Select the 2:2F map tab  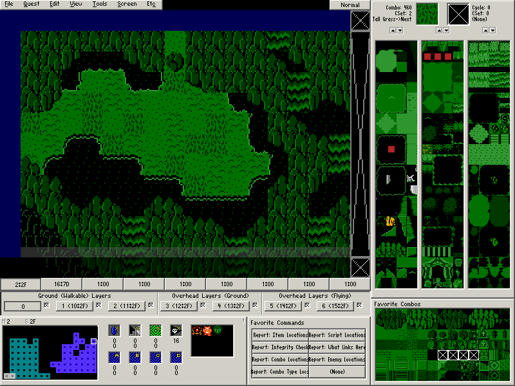tap(21, 284)
